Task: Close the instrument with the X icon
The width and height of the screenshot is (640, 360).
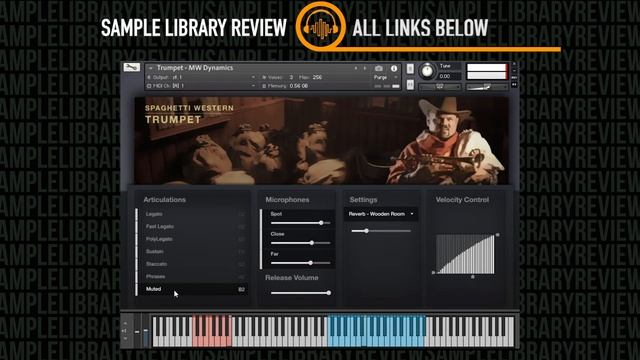Action: (514, 64)
